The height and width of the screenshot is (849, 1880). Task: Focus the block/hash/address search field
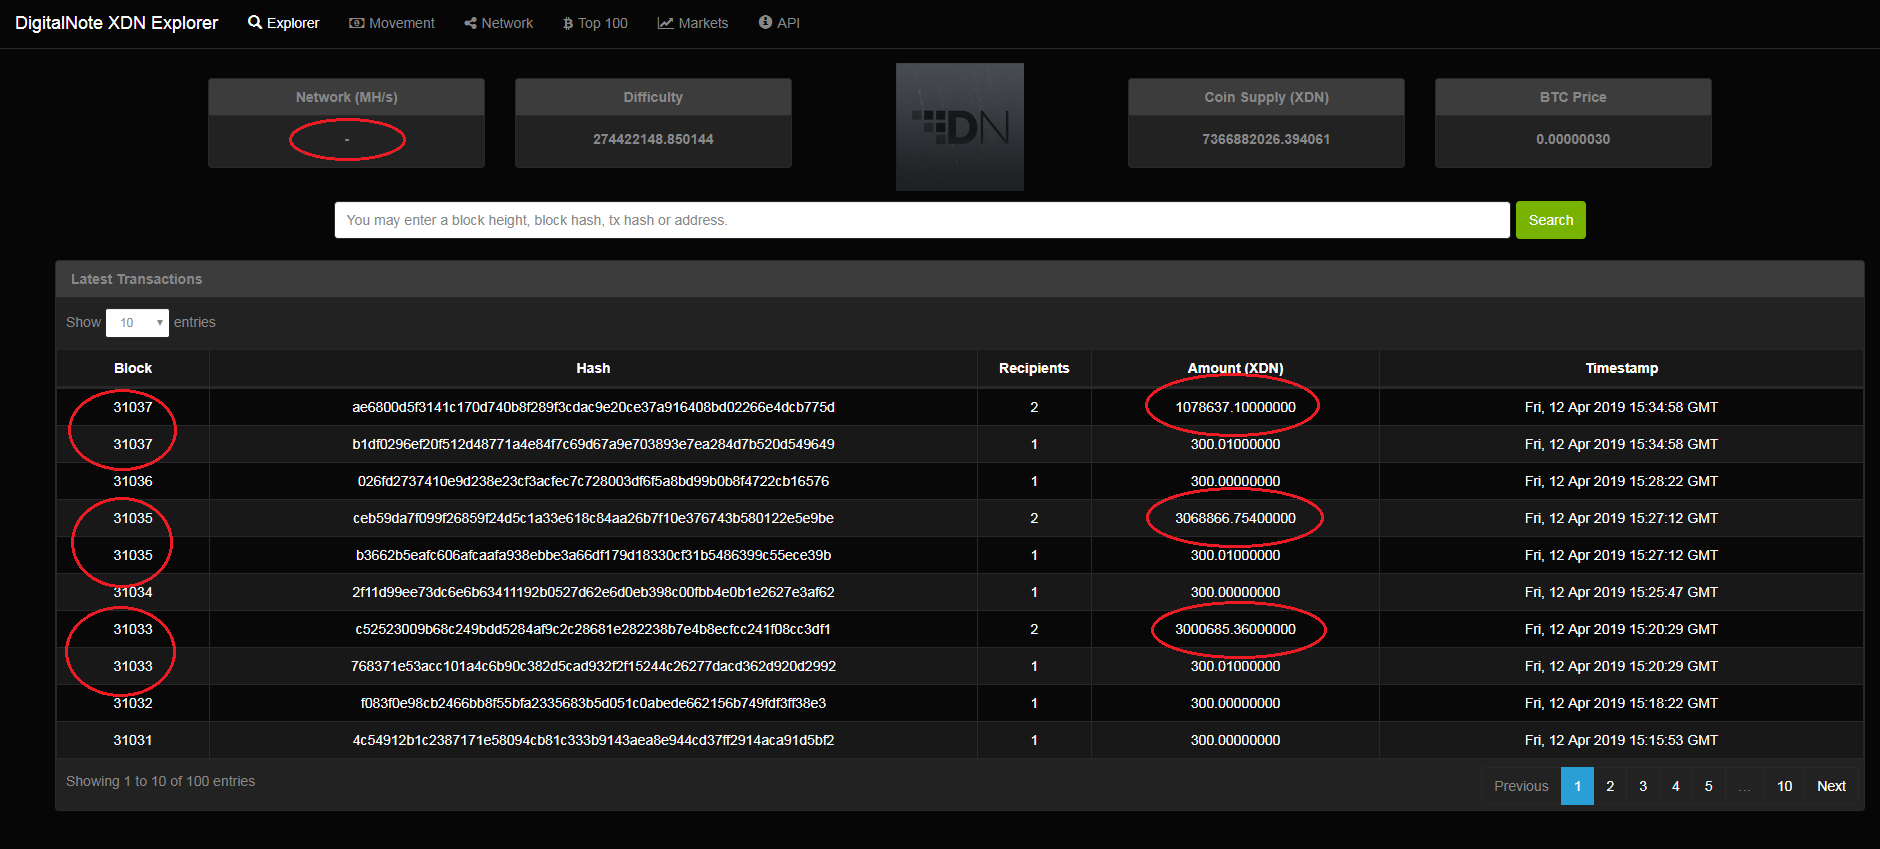922,220
